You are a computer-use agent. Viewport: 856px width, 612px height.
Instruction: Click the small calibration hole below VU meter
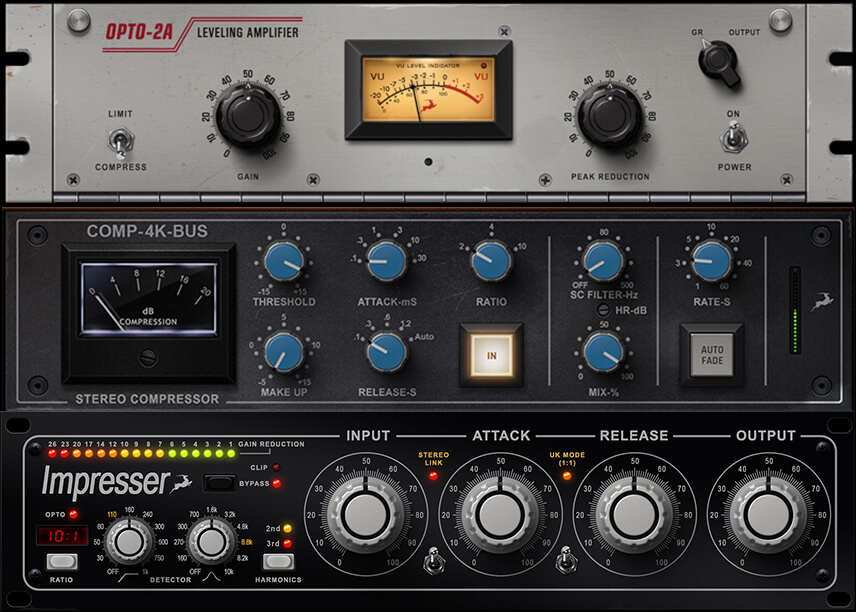pos(428,162)
